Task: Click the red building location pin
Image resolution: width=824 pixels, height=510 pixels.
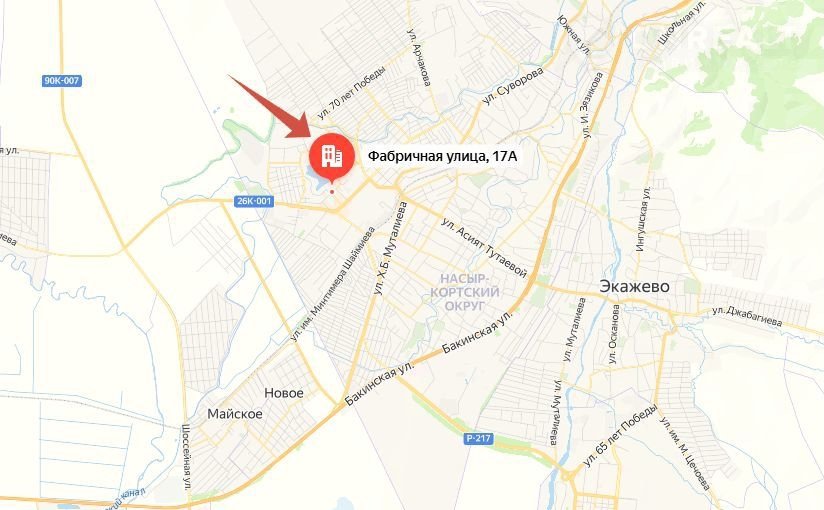Action: [332, 158]
